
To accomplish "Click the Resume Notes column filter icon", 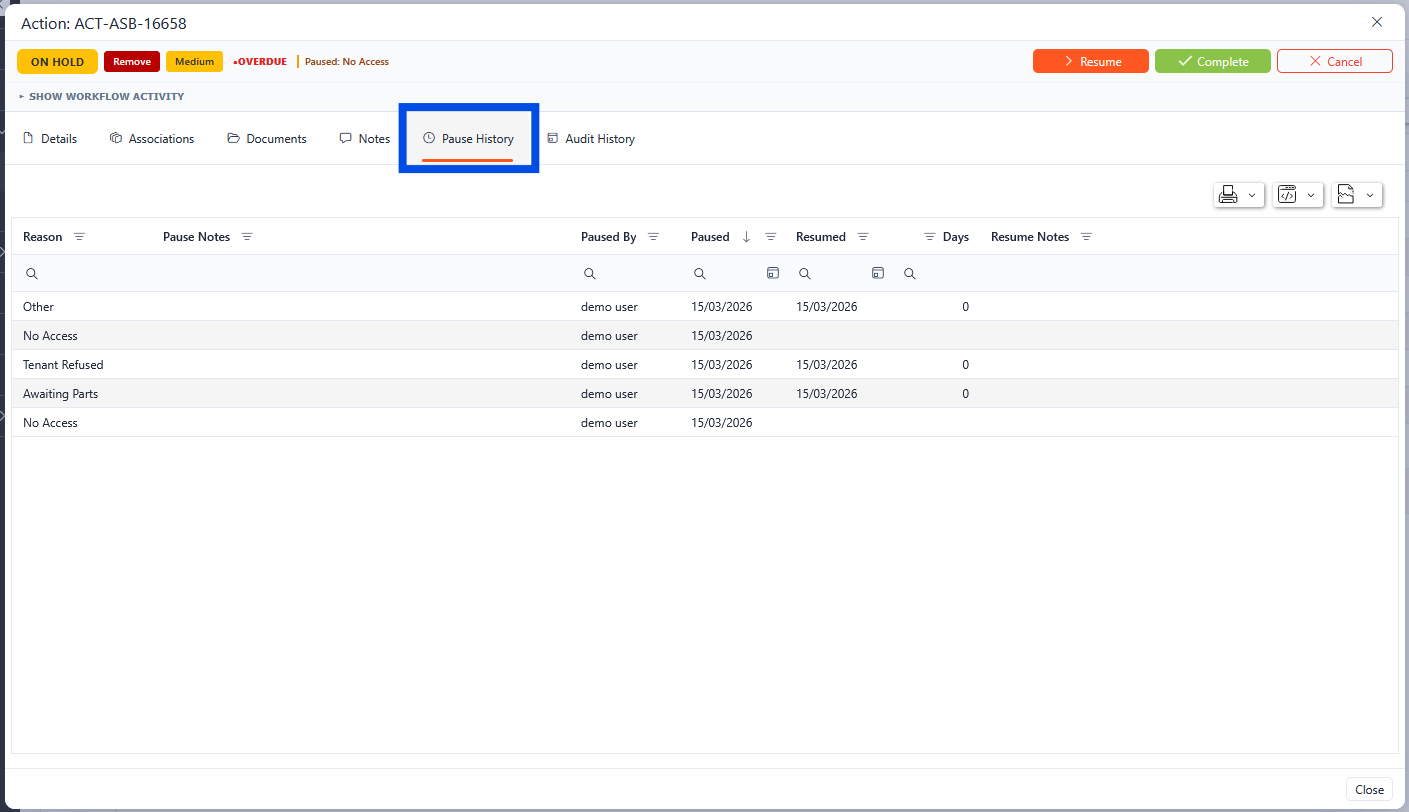I will click(1086, 237).
